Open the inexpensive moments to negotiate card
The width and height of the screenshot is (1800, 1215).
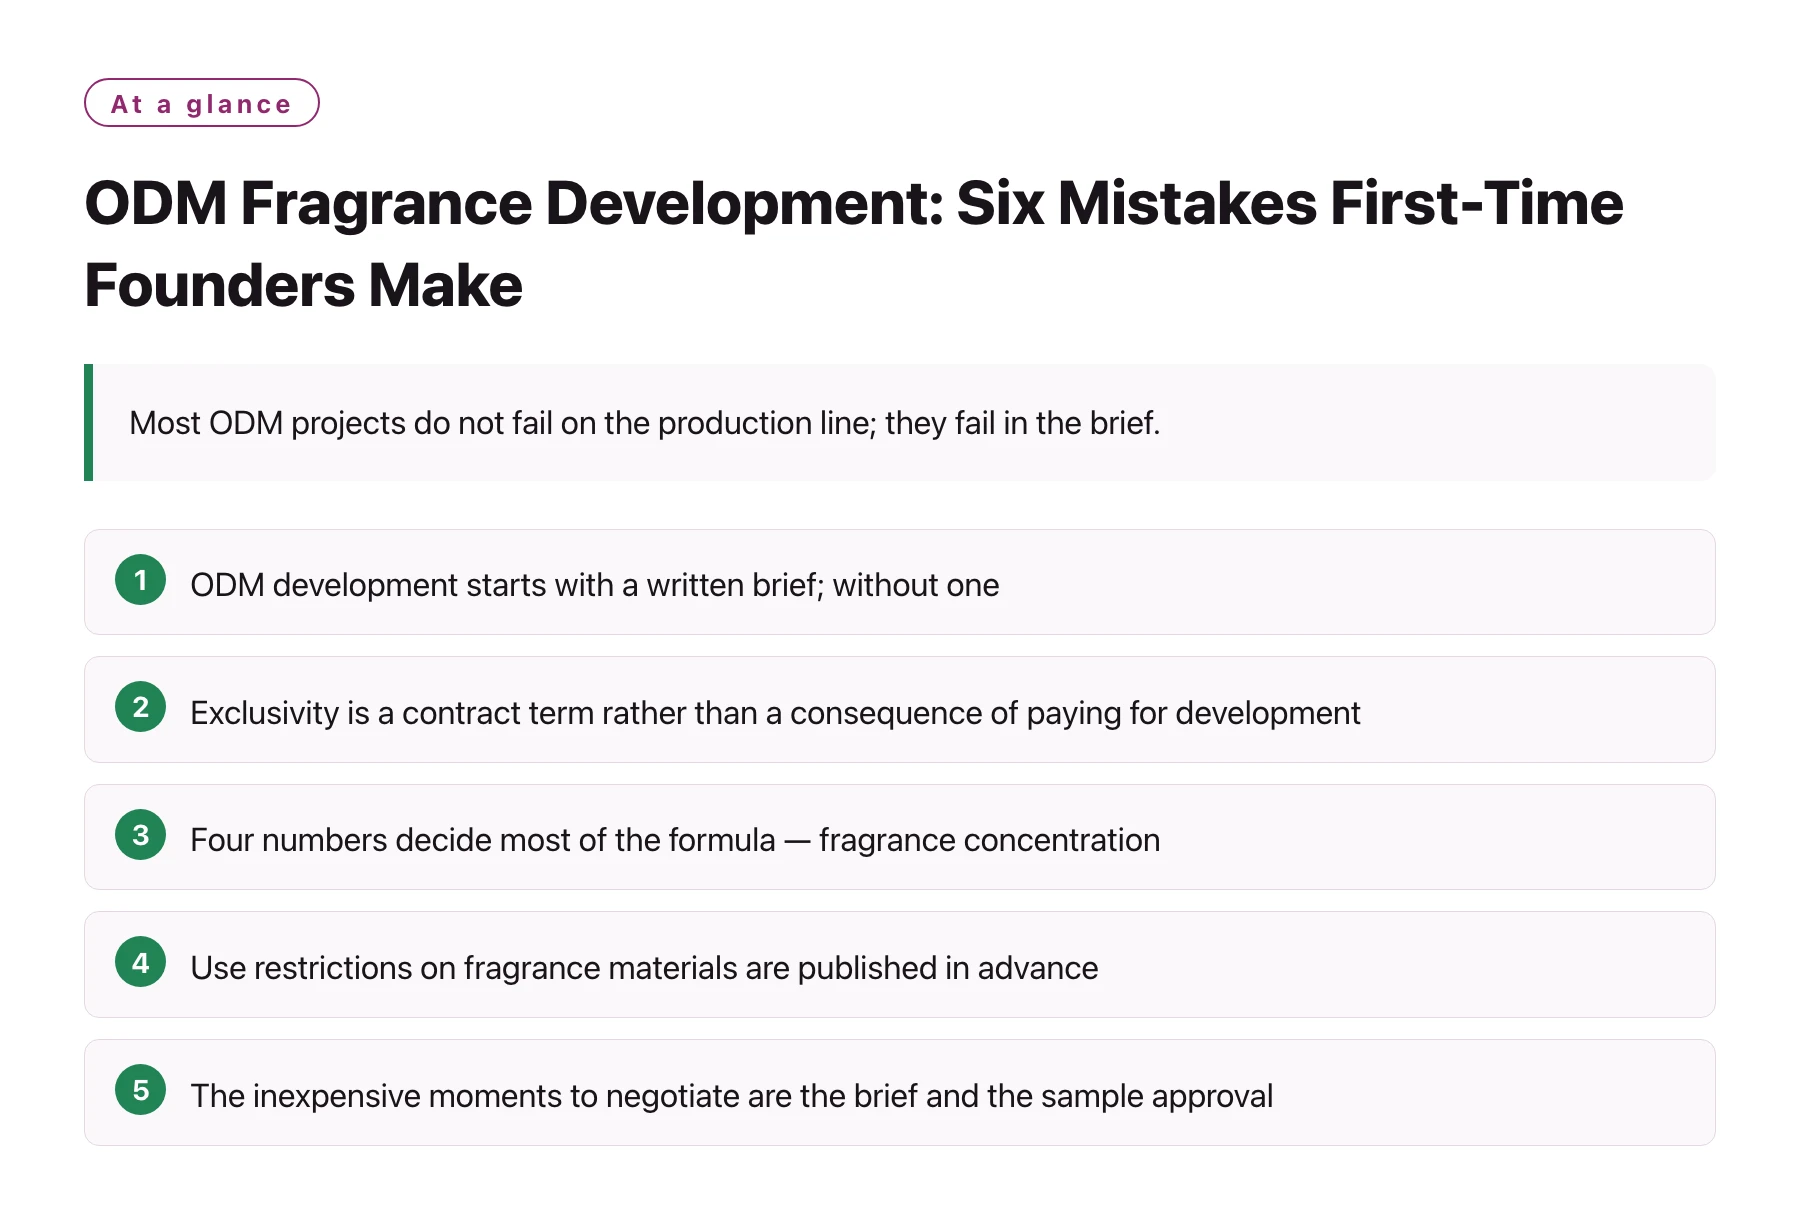[900, 1093]
